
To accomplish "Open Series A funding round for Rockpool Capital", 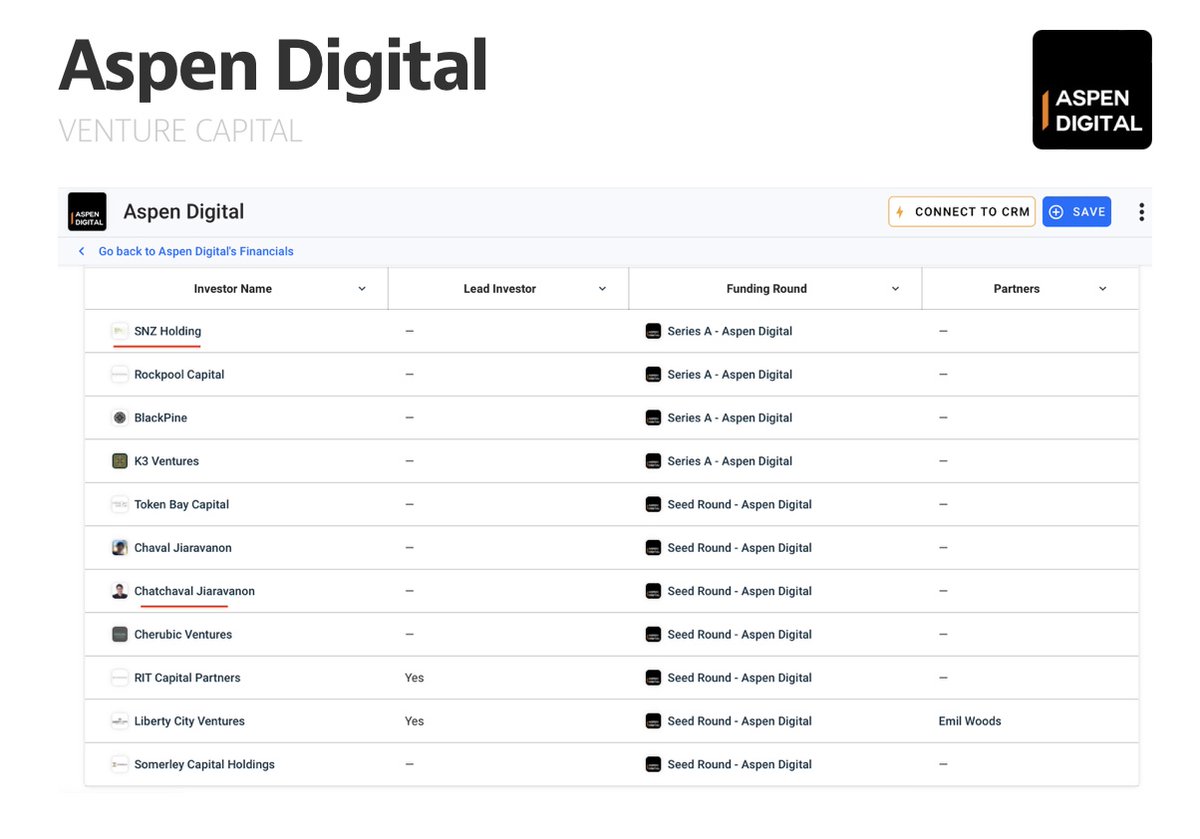I will (729, 375).
